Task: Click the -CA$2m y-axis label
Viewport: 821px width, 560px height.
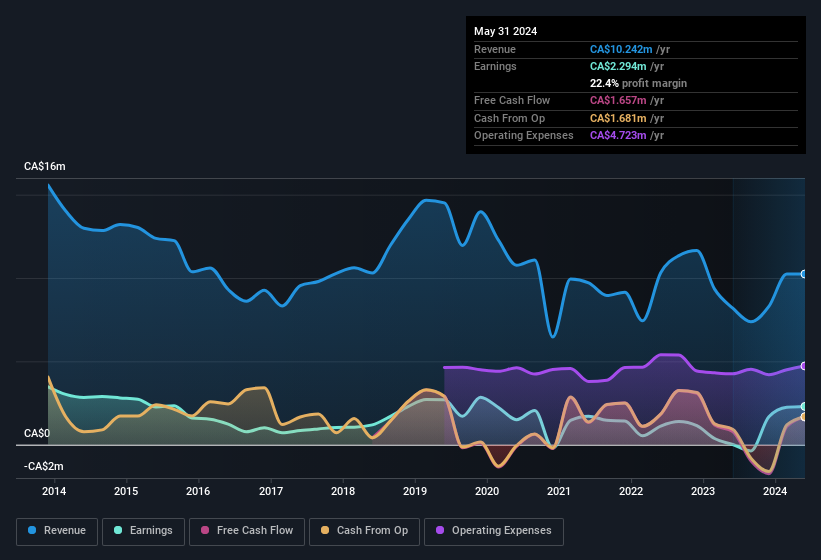Action: coord(43,466)
